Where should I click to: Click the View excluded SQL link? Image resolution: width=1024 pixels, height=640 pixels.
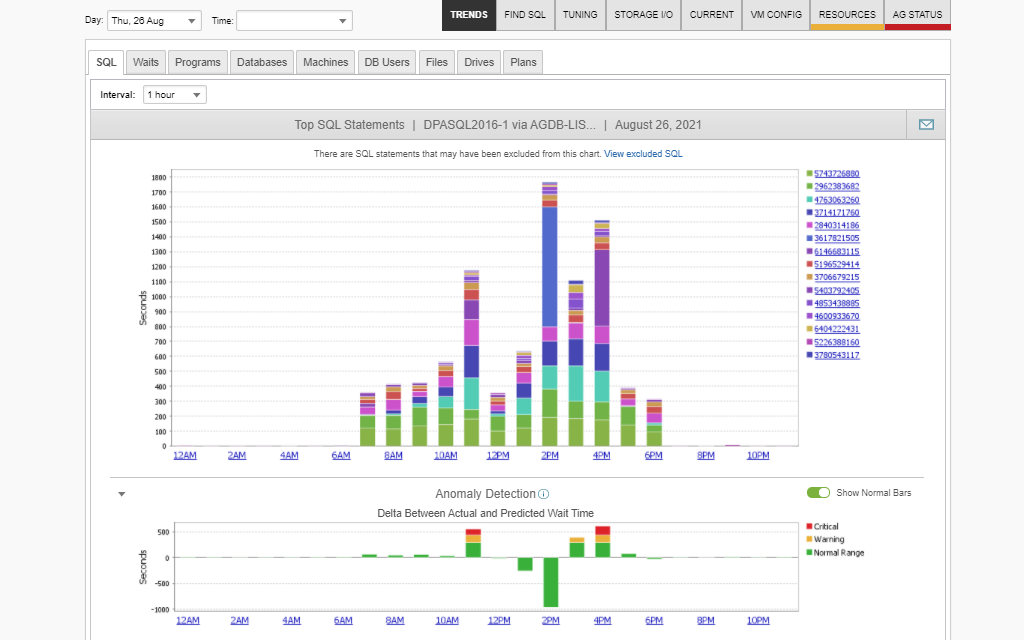[643, 154]
